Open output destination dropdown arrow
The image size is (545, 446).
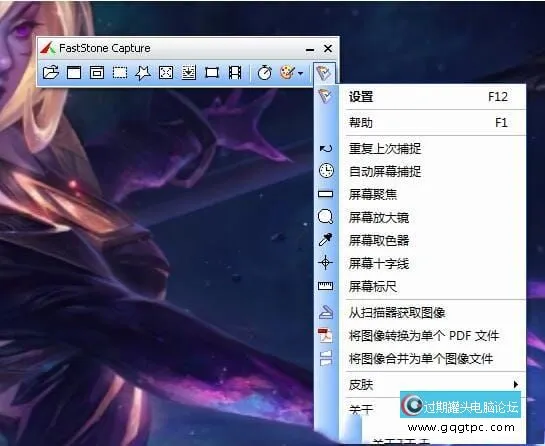tap(301, 73)
